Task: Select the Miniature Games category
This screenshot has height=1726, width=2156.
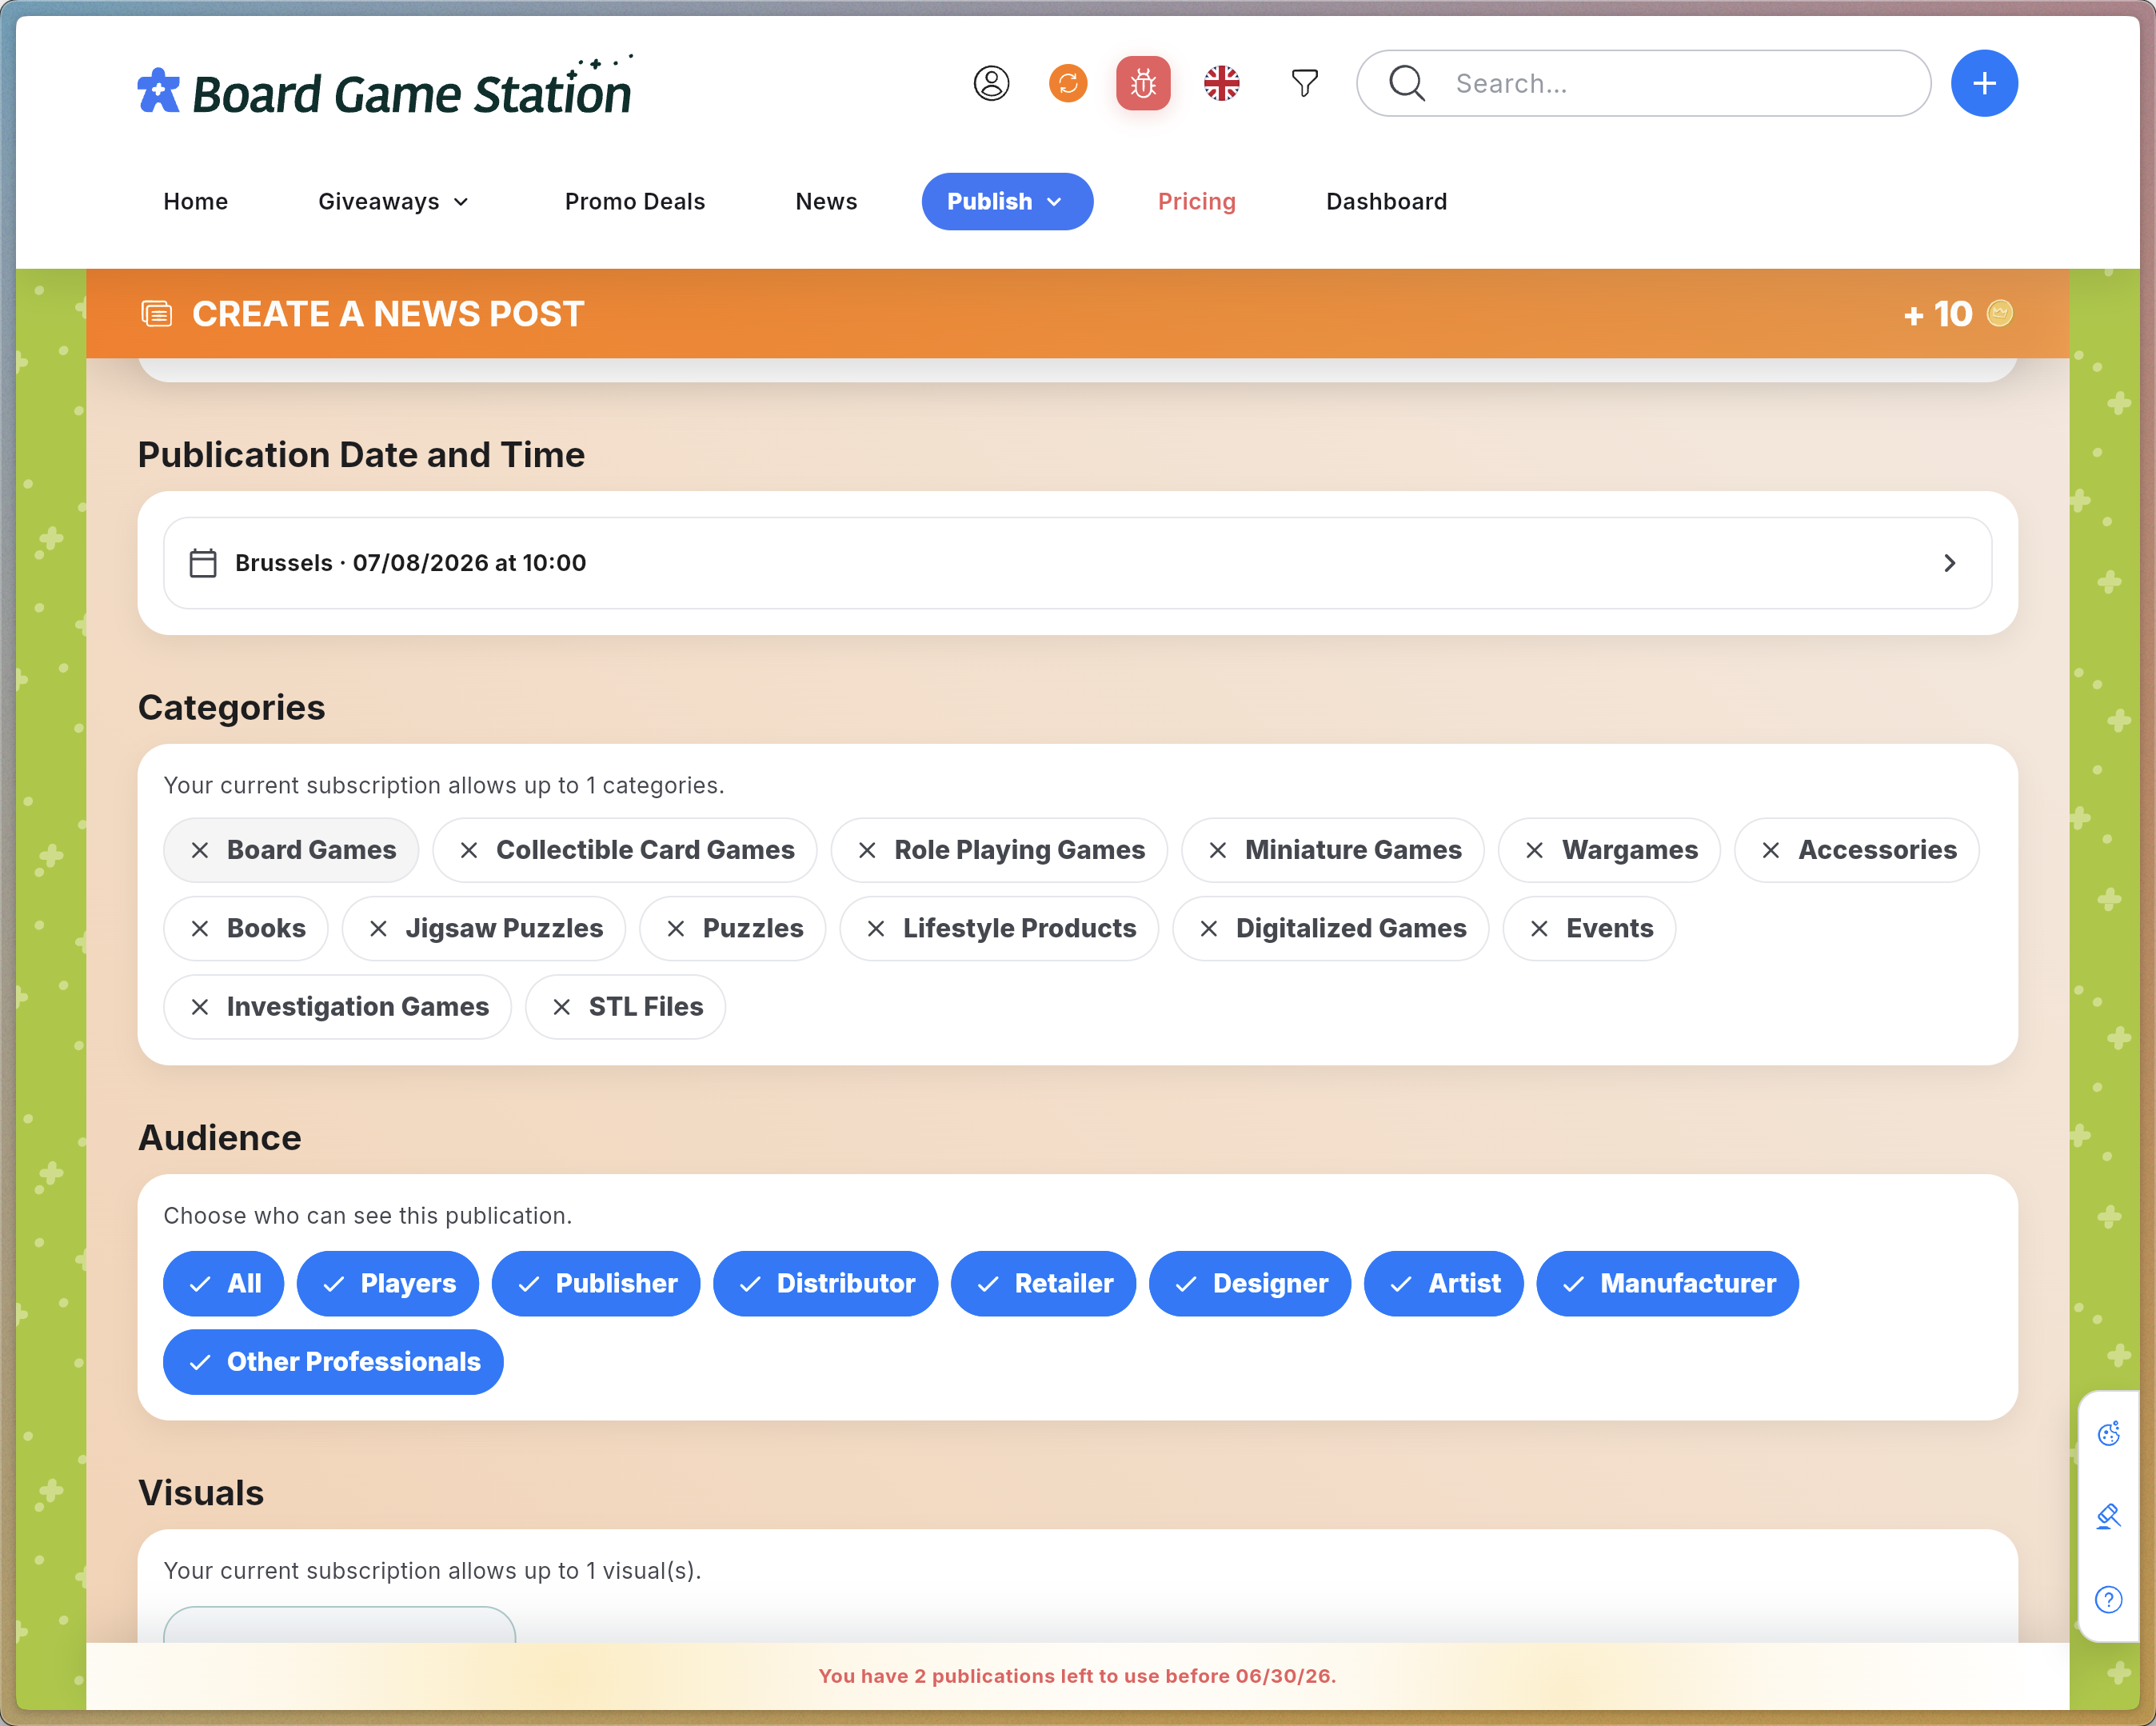Action: pyautogui.click(x=1333, y=850)
